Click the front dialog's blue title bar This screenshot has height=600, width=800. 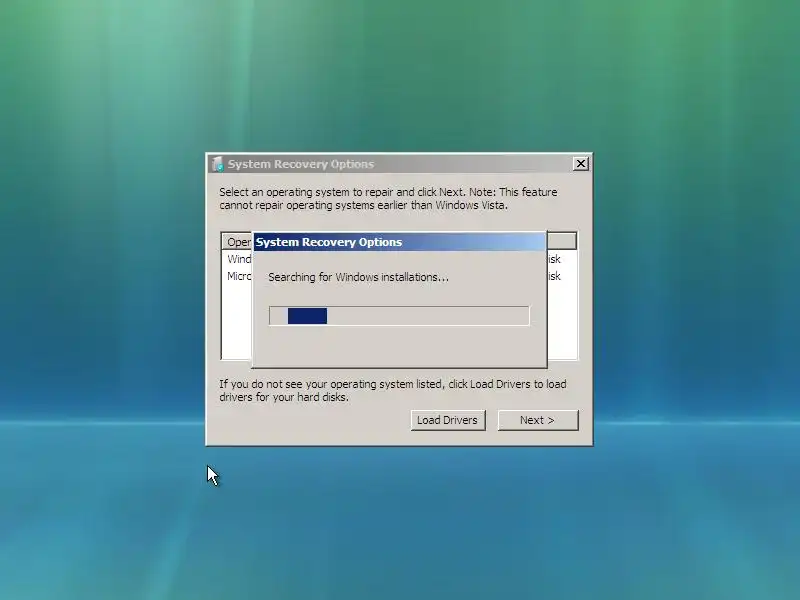pos(399,242)
